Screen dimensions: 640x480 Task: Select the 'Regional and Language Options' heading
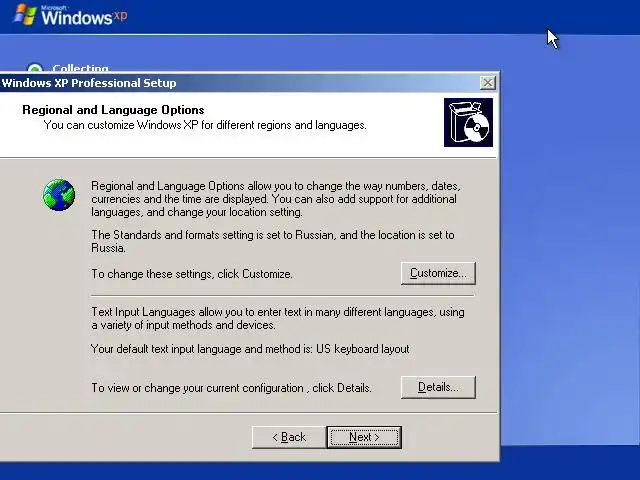[113, 110]
